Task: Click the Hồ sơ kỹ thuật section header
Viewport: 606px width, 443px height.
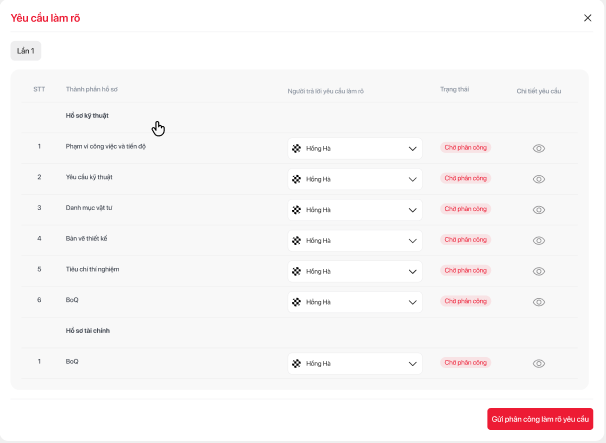Action: (87, 116)
